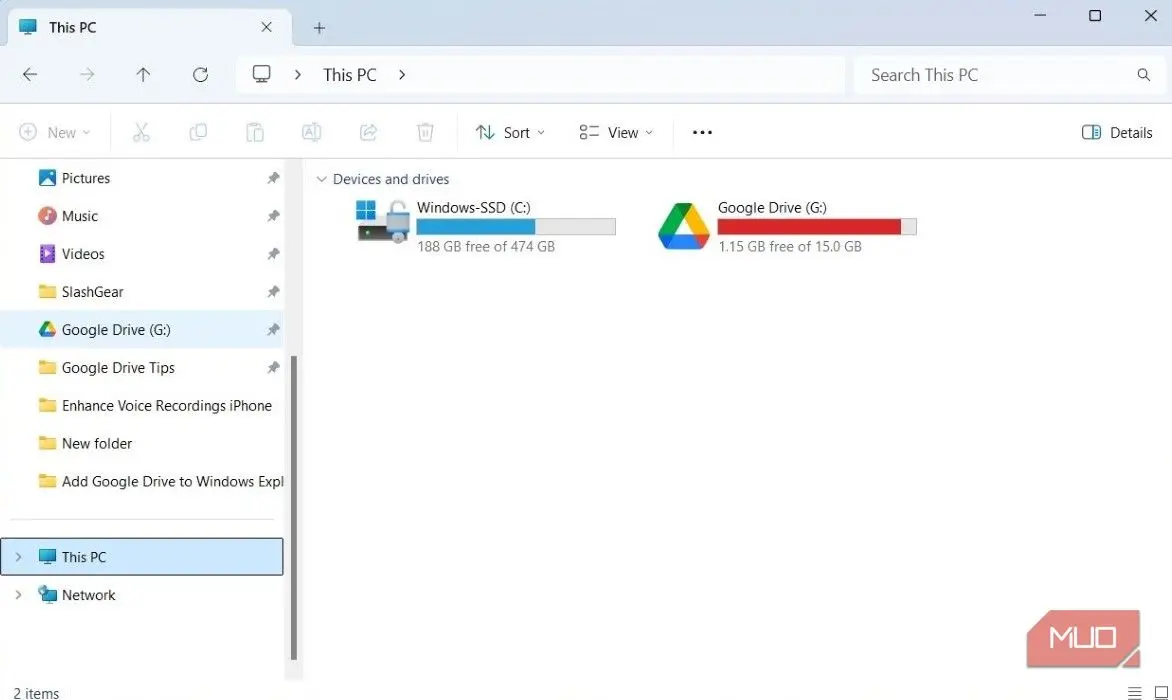
Task: Unpin Videos using its pin icon
Action: point(274,254)
